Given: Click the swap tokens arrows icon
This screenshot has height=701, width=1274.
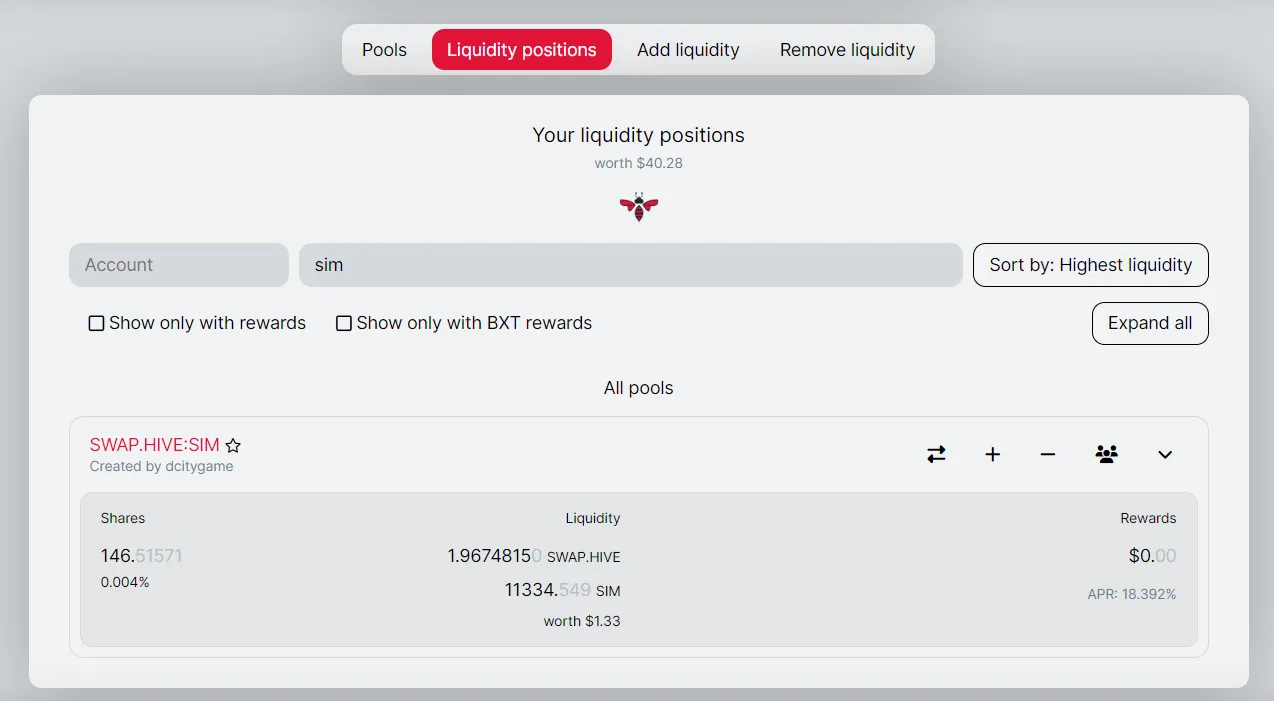Looking at the screenshot, I should [936, 454].
